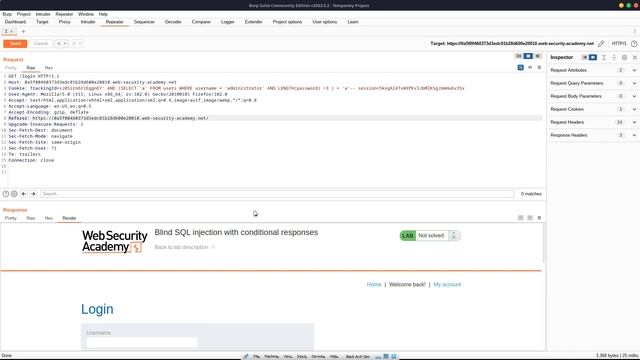Open search settings gear icon
640x360 pixels.
tap(14, 194)
